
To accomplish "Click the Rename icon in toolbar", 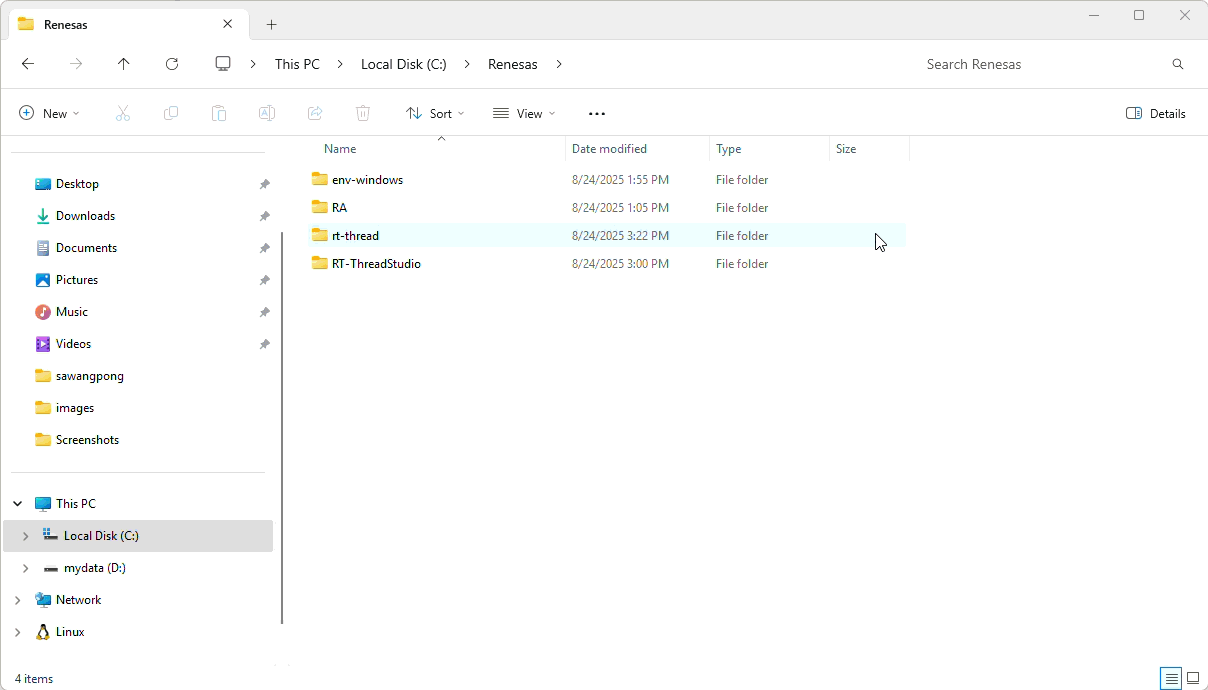I will point(267,114).
